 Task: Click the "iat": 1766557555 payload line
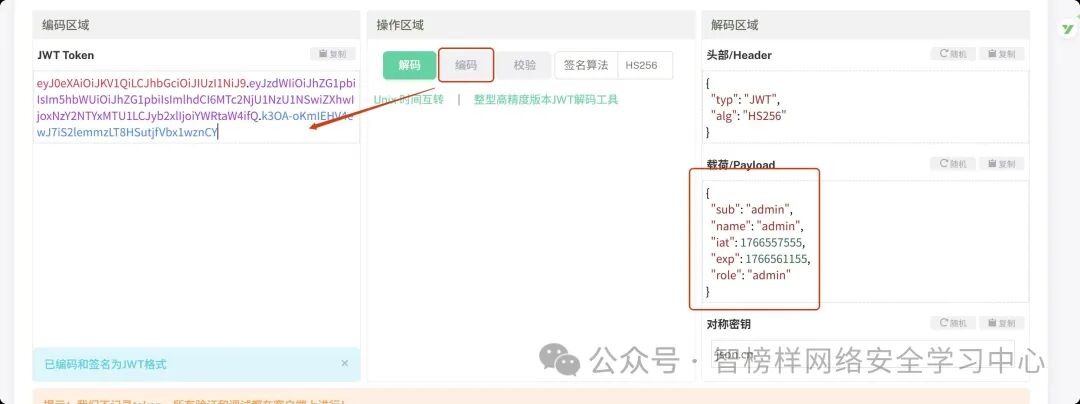point(758,242)
